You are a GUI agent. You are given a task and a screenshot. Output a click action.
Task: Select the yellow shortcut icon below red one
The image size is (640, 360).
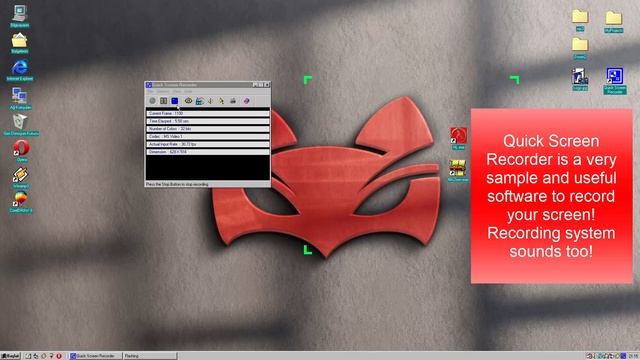tap(458, 171)
